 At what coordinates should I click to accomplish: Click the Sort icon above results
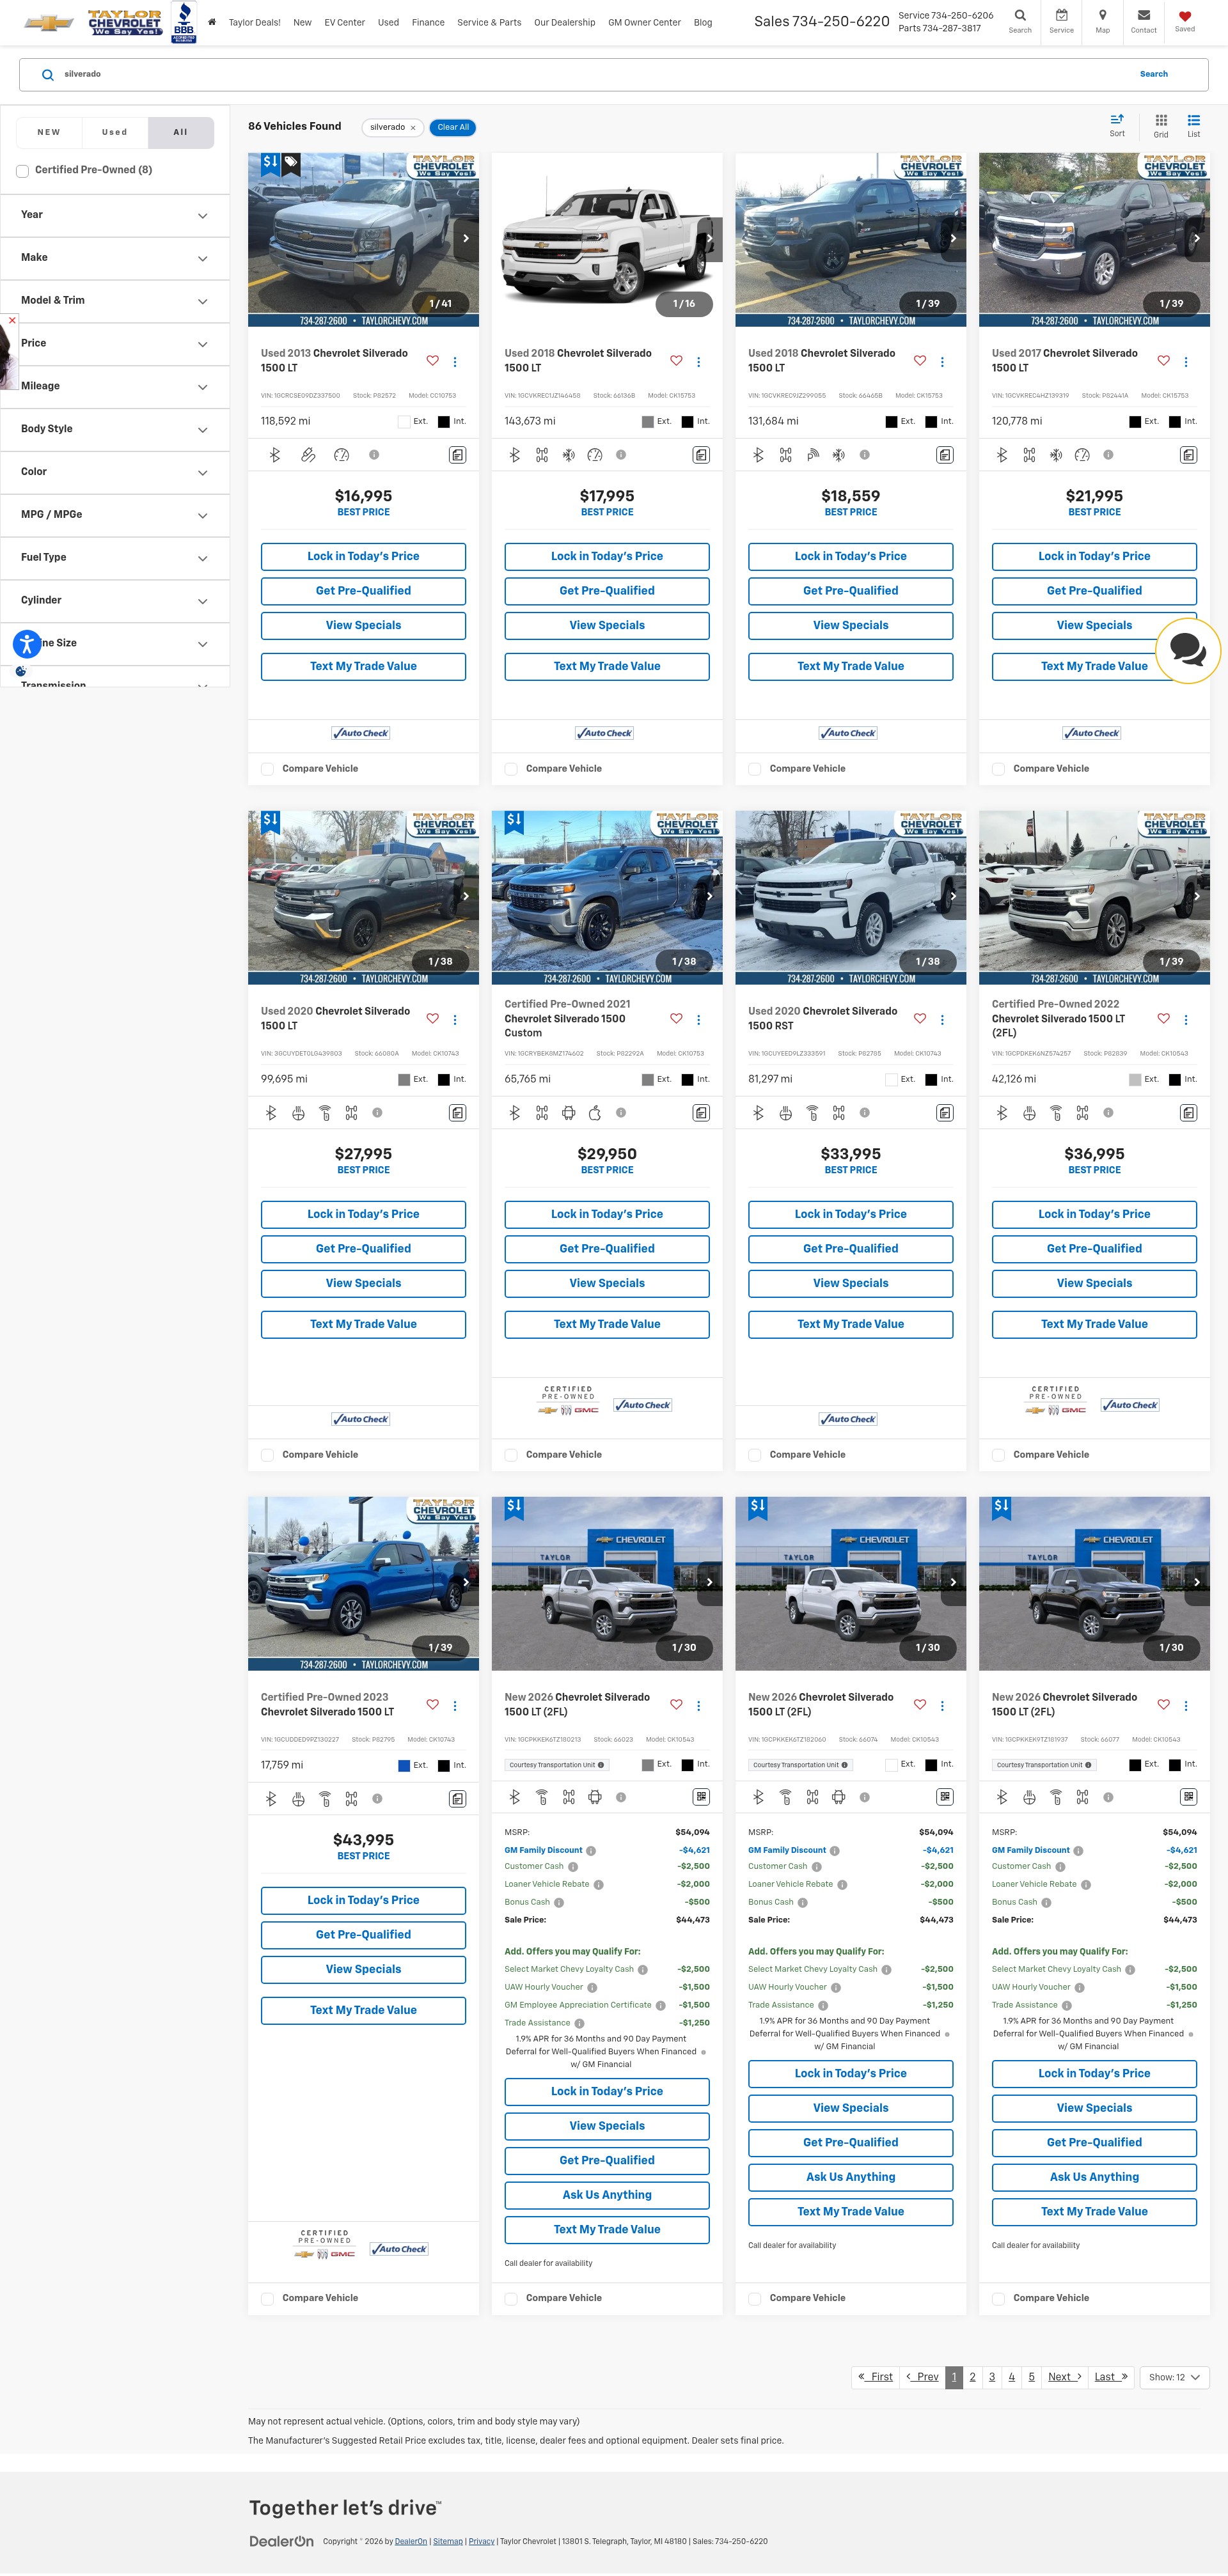tap(1116, 120)
